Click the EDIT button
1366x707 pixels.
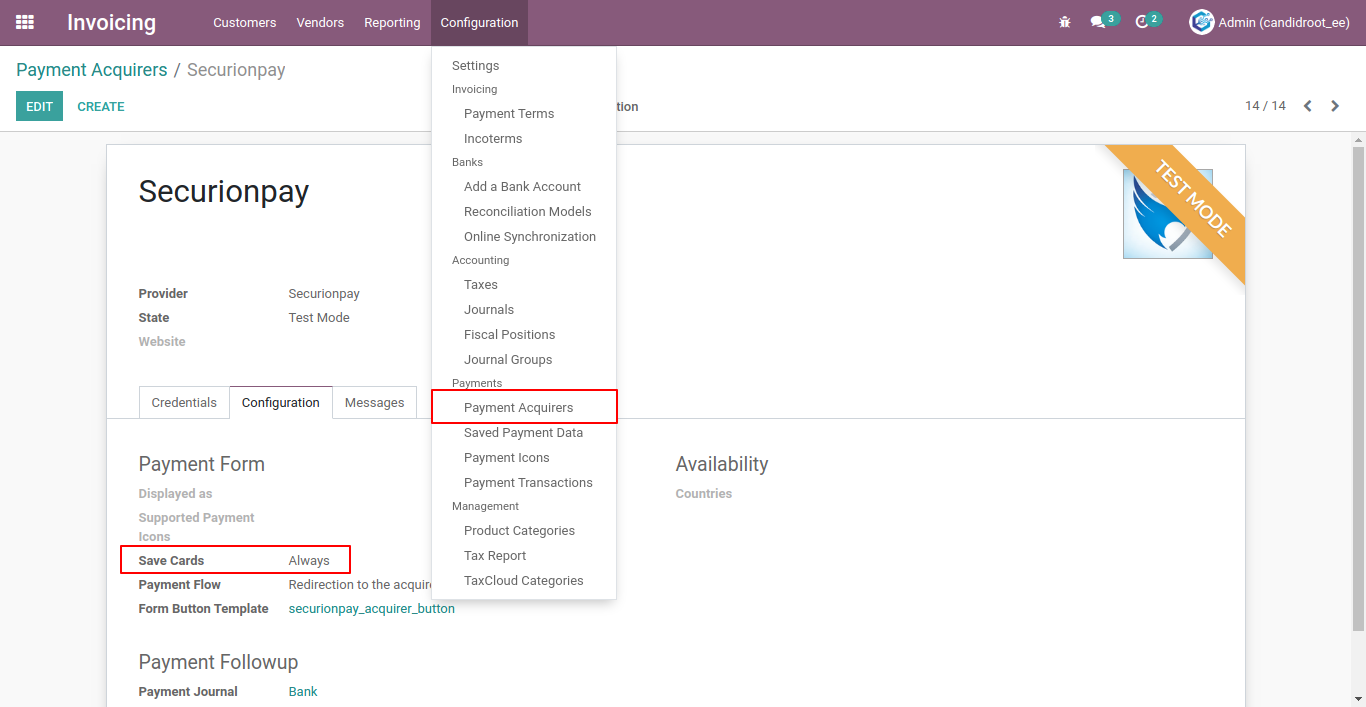tap(39, 106)
